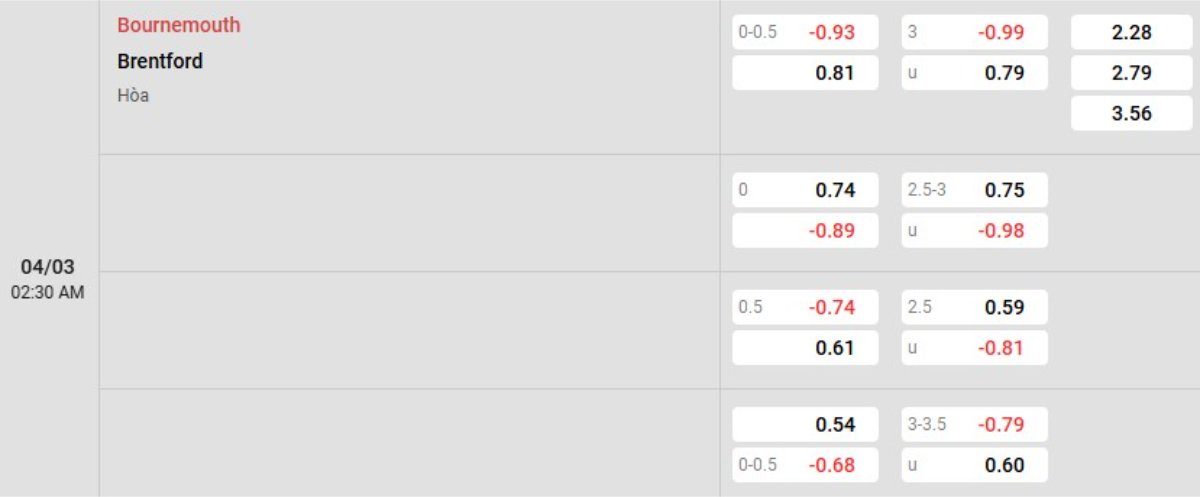Click the 04/03 02:30 AM match time
Viewport: 1200px width, 497px height.
click(48, 278)
